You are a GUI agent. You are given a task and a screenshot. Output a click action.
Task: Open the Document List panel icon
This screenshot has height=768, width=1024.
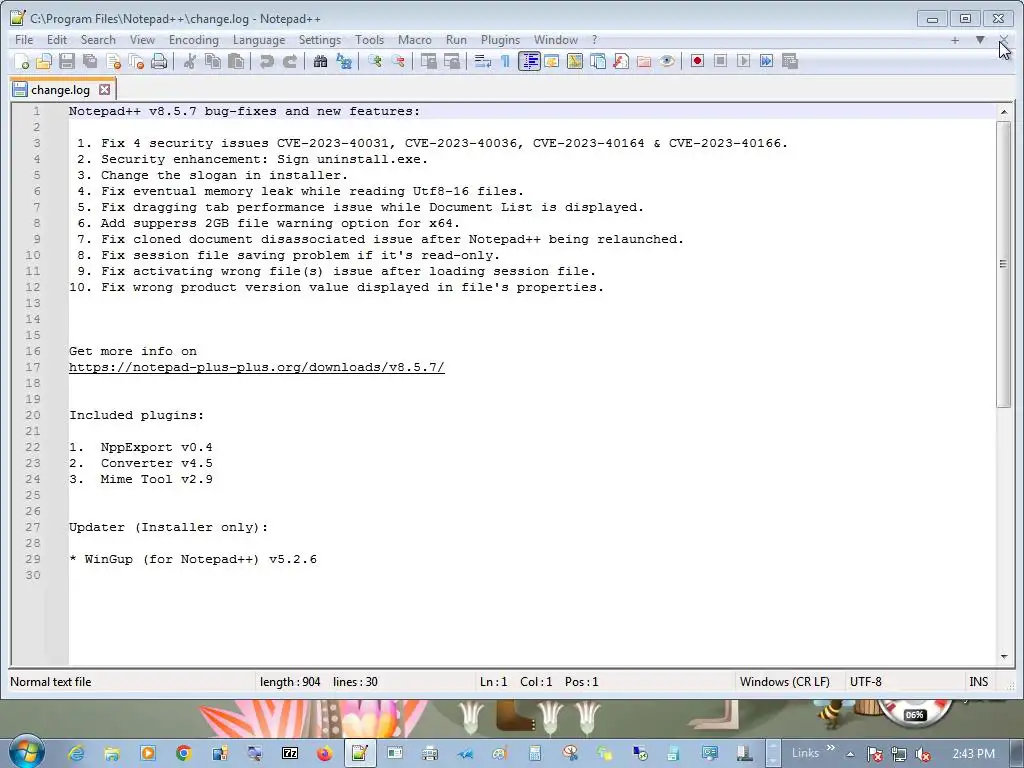598,61
